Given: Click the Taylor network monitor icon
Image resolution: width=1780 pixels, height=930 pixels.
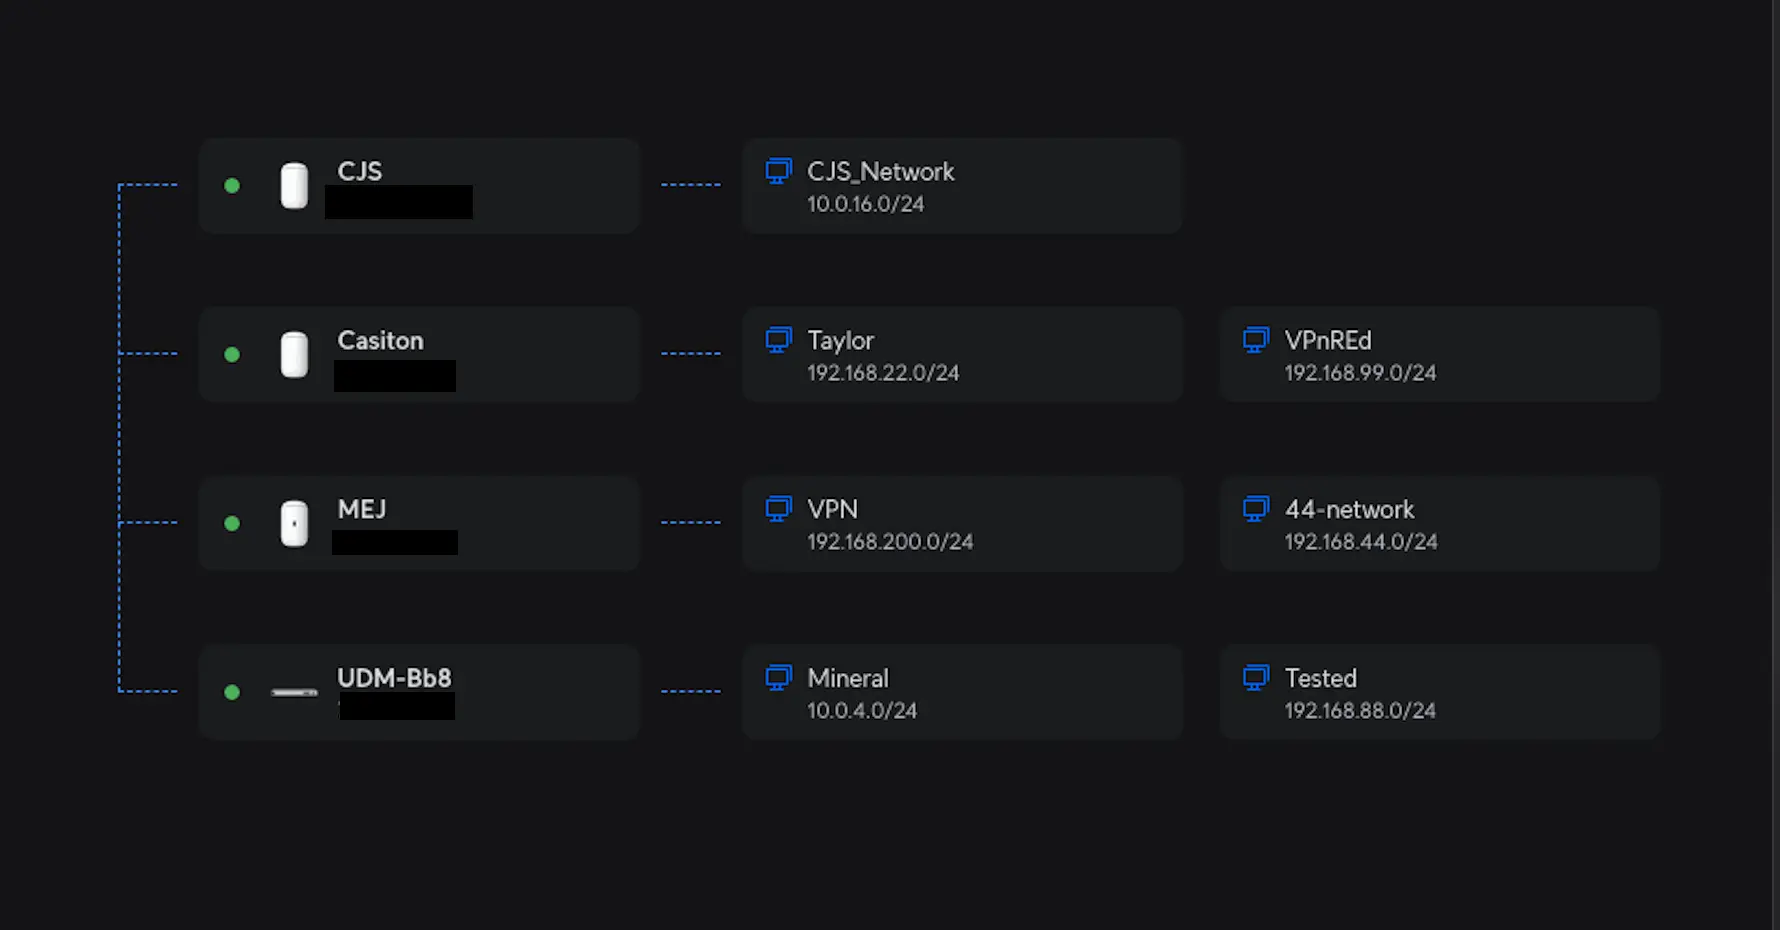Looking at the screenshot, I should click(778, 340).
